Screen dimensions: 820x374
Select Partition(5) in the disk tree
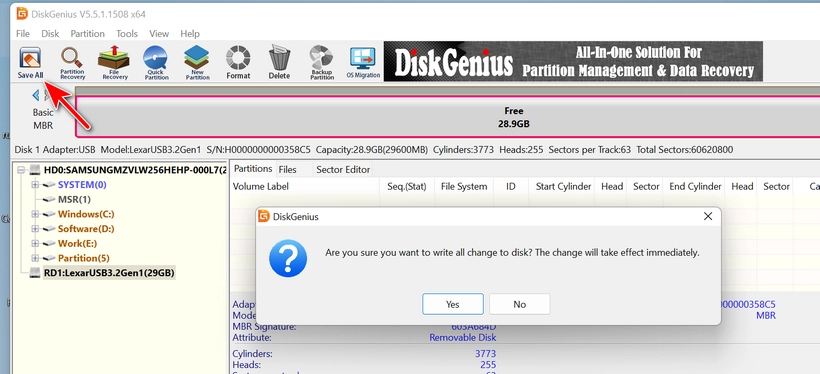84,258
